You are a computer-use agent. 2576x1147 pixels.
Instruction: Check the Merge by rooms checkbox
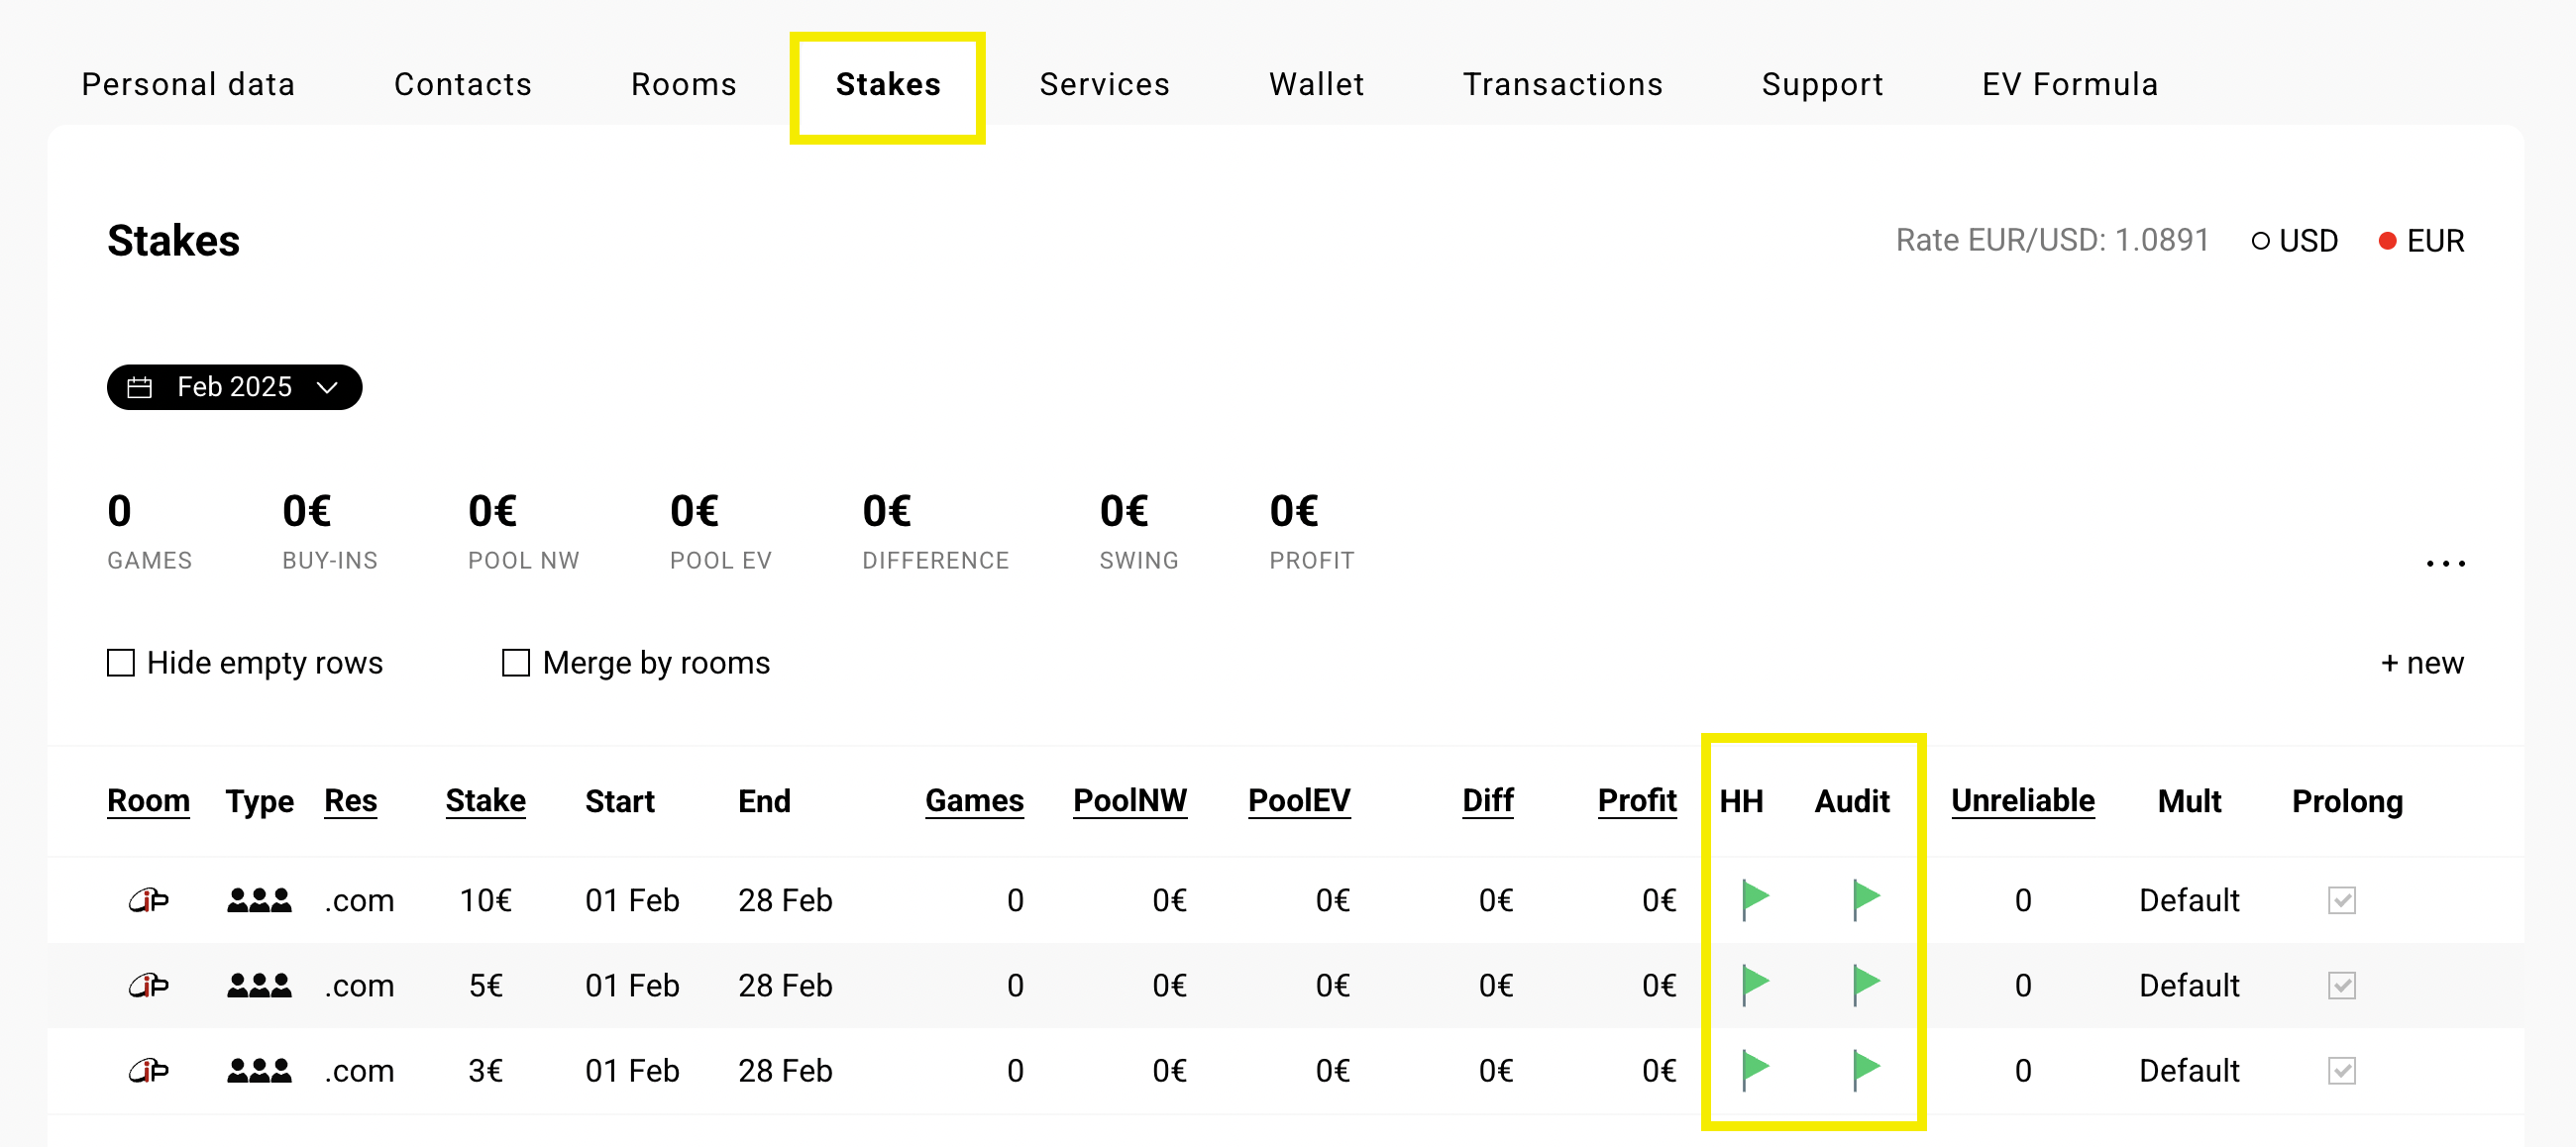516,663
